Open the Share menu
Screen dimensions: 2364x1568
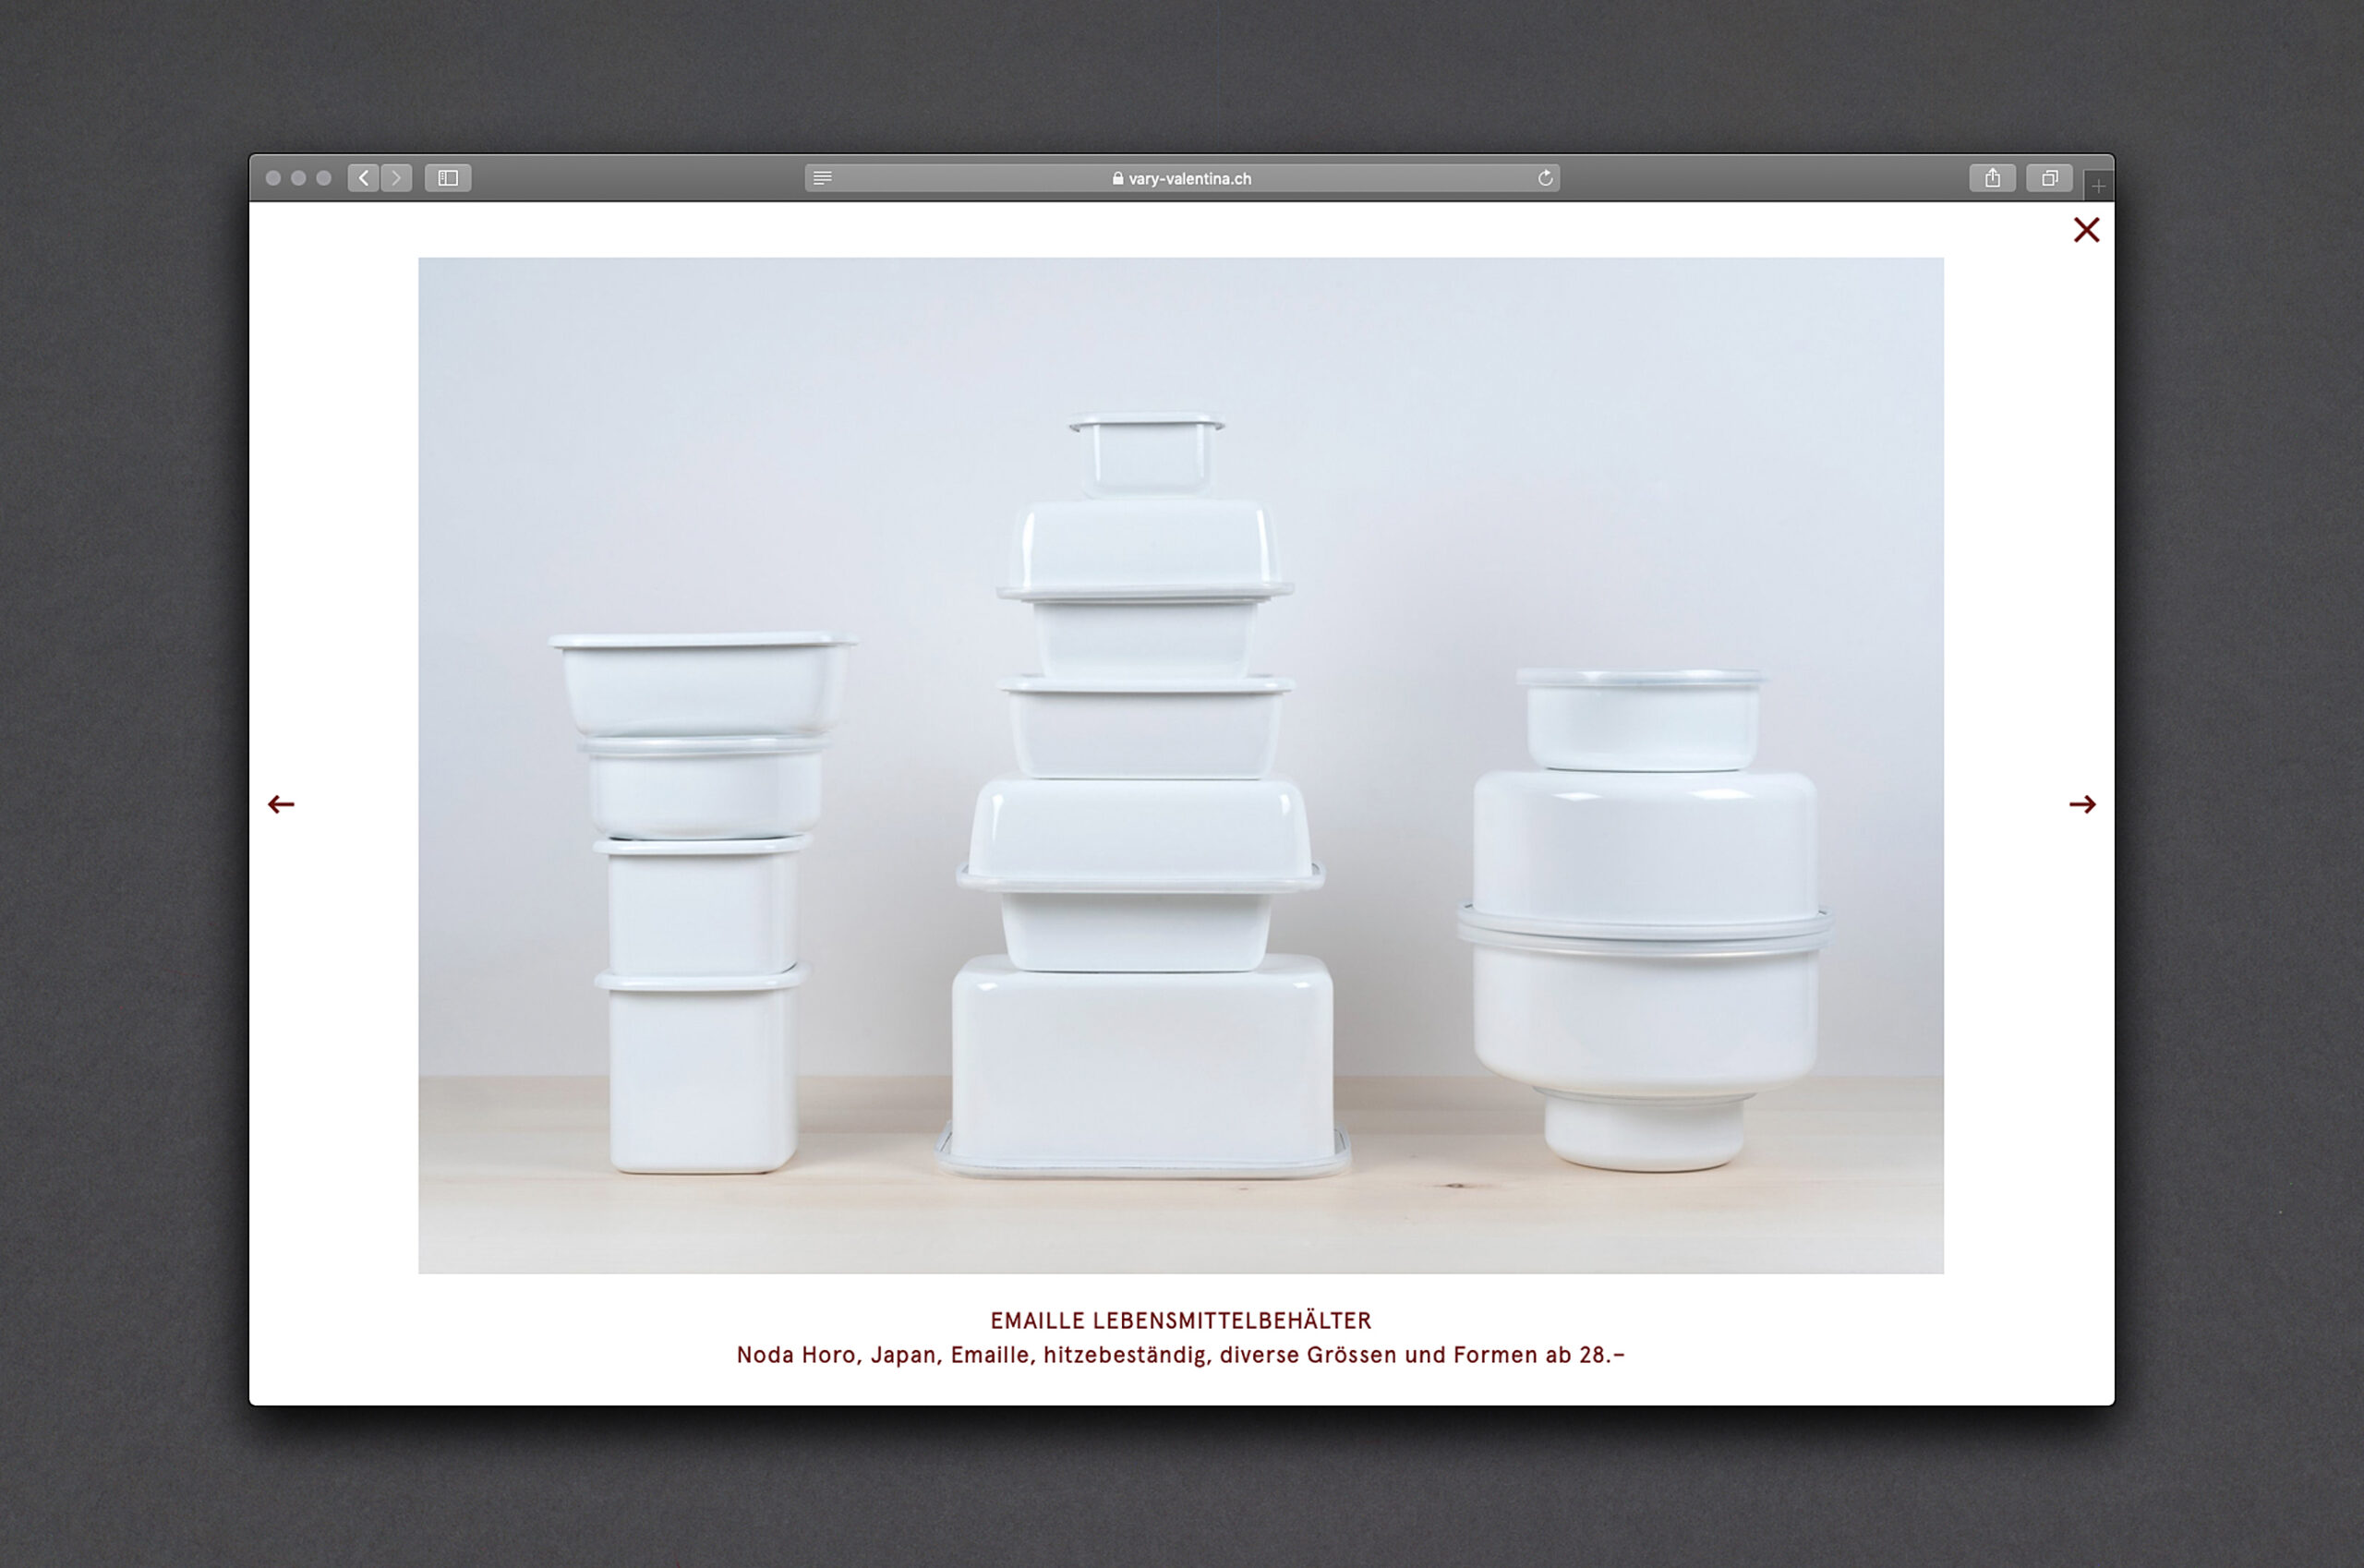[1992, 178]
